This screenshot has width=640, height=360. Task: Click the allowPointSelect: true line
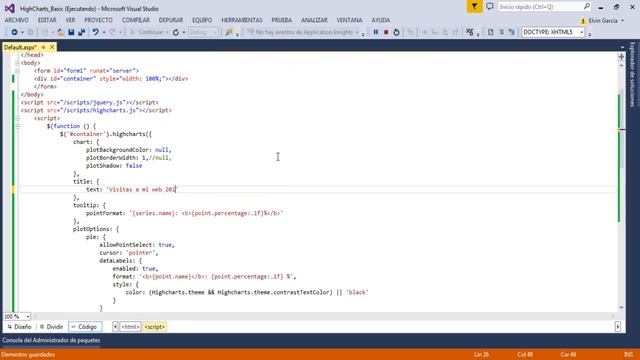click(137, 245)
